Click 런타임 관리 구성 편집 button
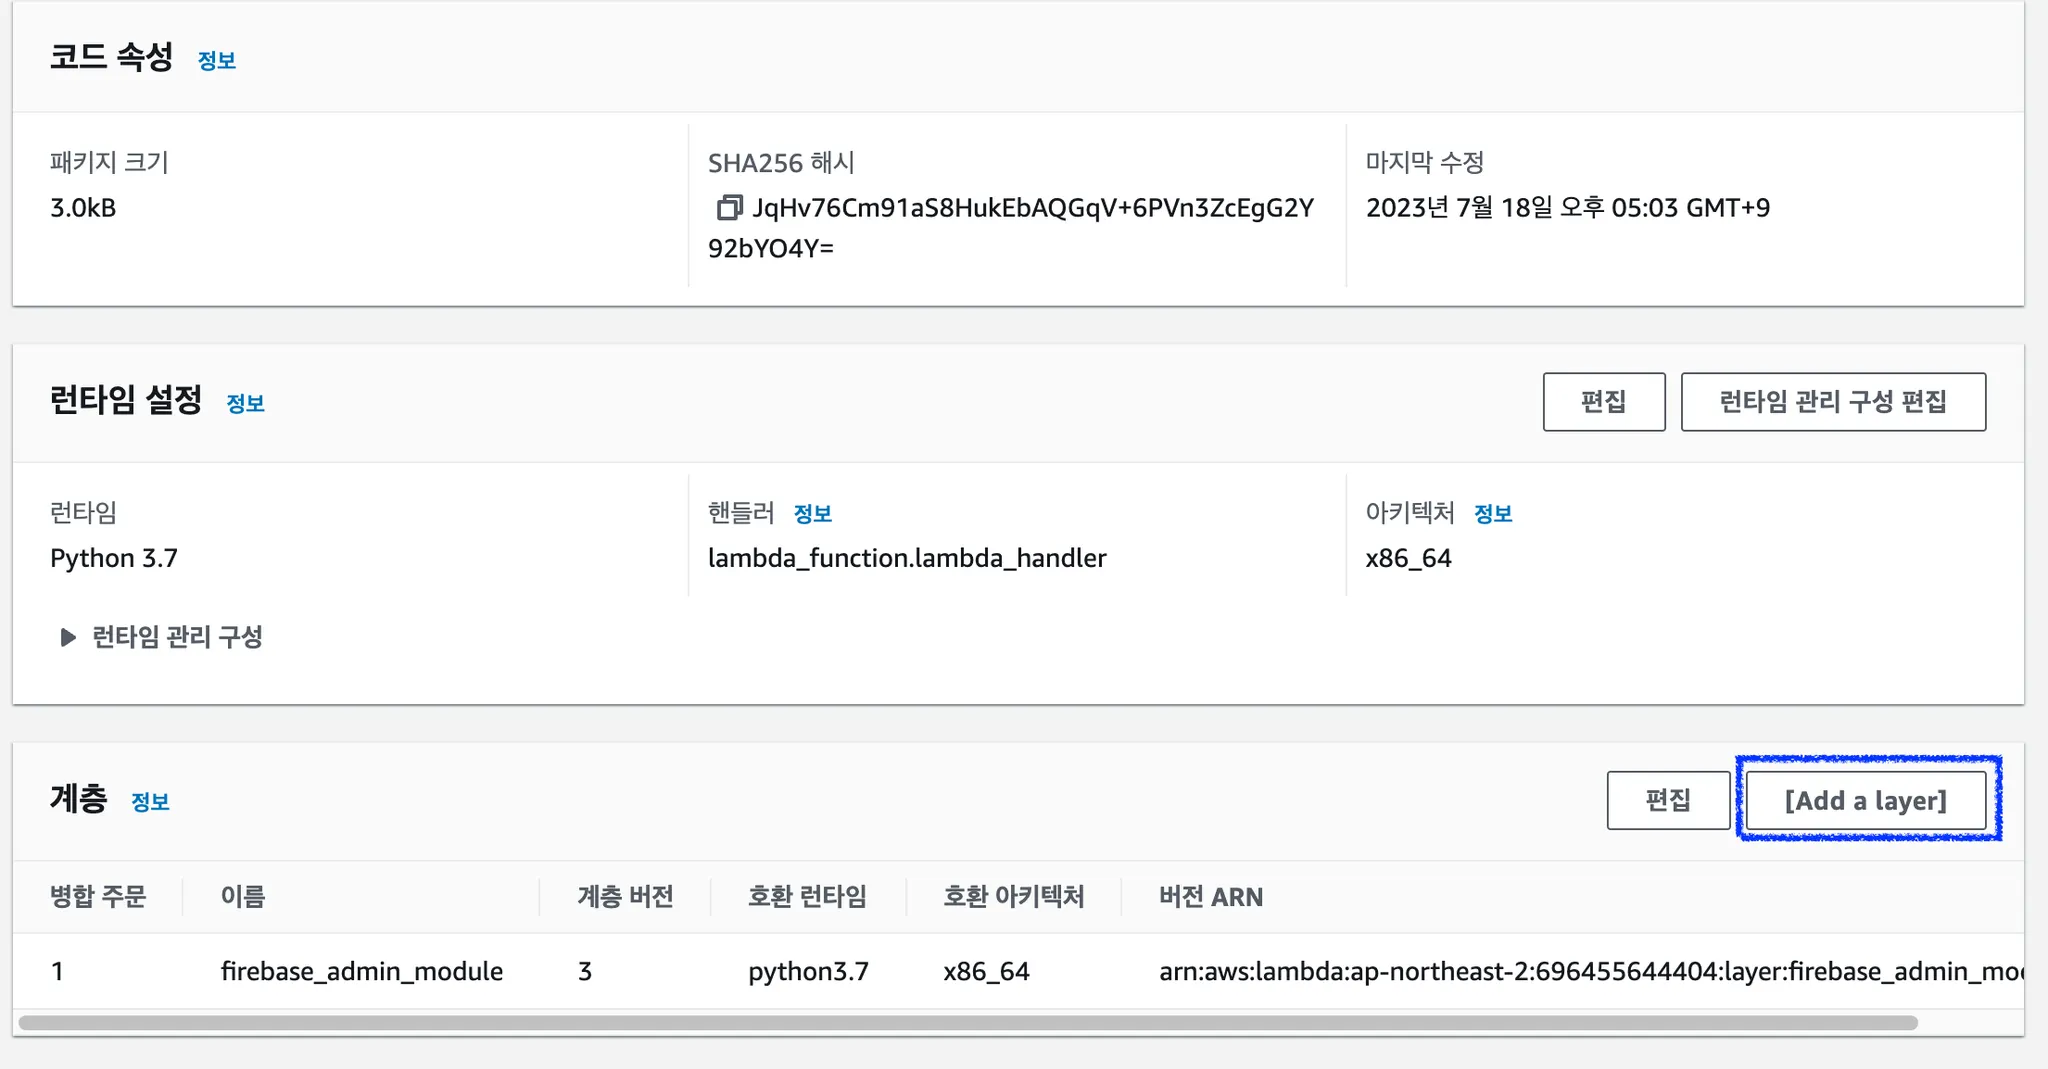Image resolution: width=2048 pixels, height=1069 pixels. (1832, 402)
